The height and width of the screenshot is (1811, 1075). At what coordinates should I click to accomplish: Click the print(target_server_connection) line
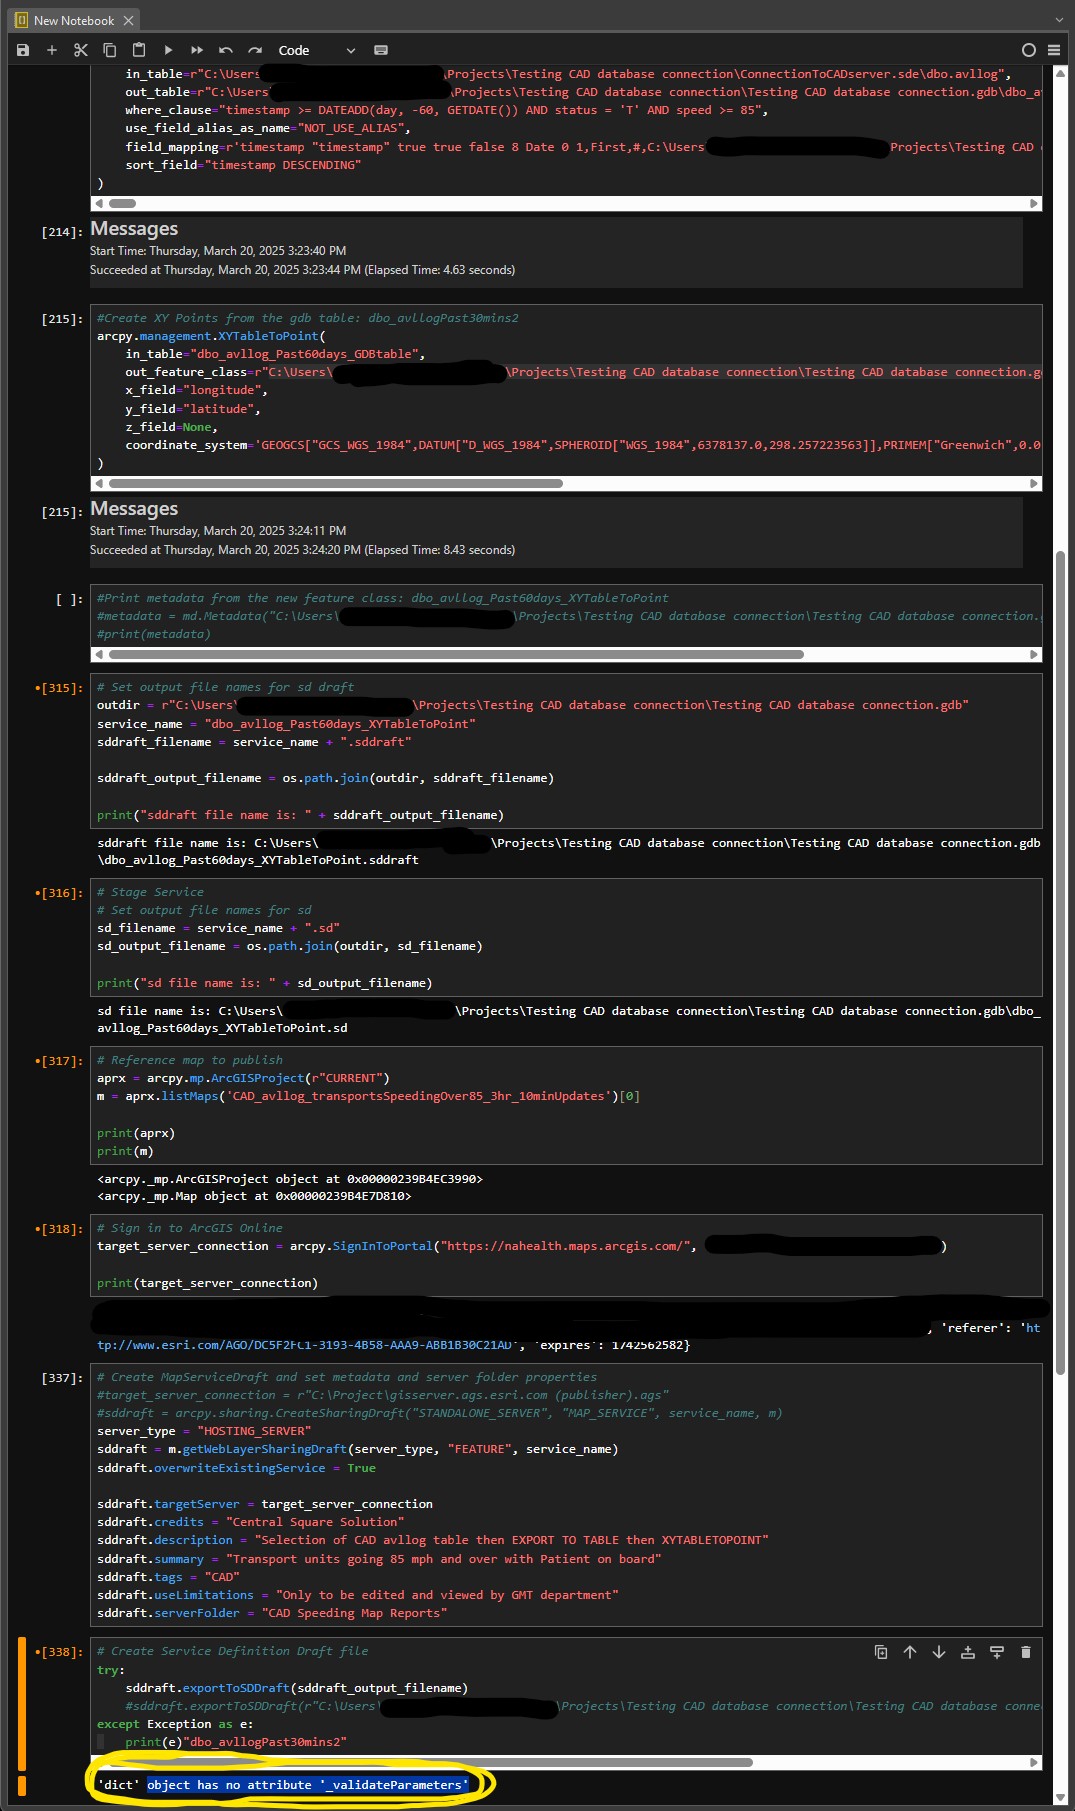point(207,1283)
